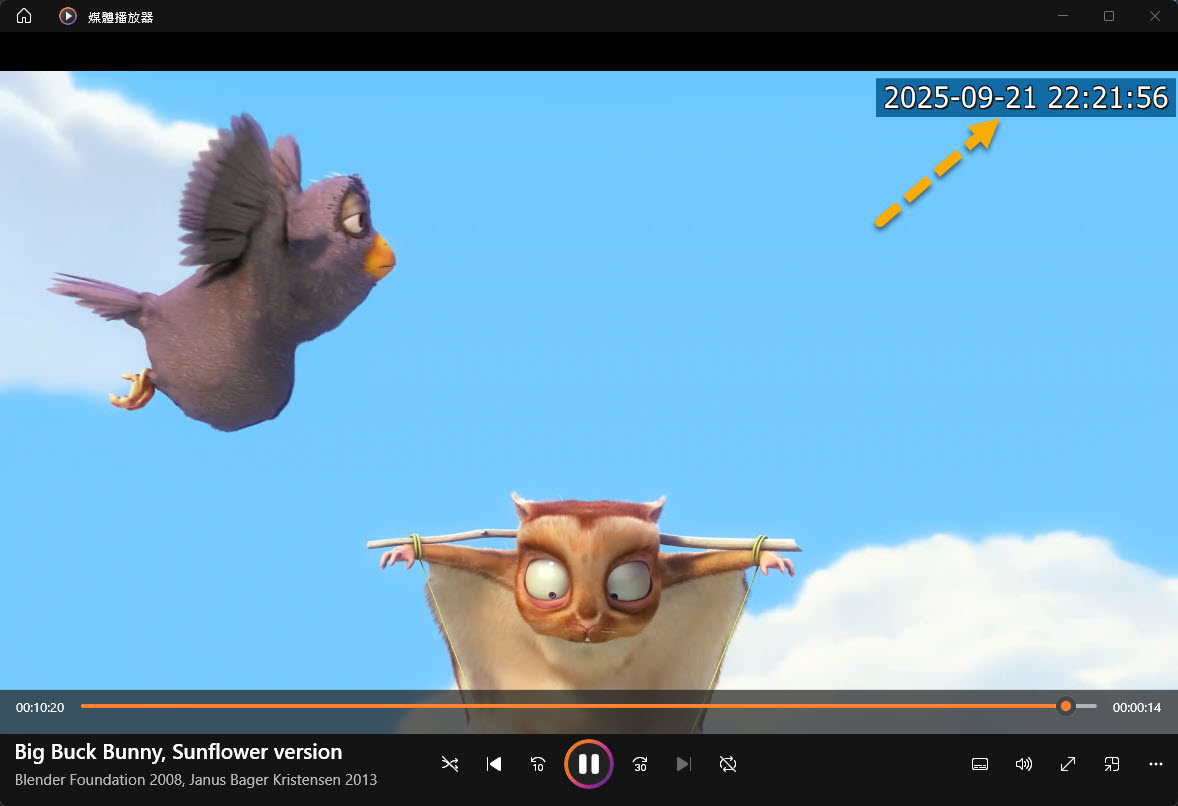1178x806 pixels.
Task: Skip to the previous track
Action: coord(494,764)
